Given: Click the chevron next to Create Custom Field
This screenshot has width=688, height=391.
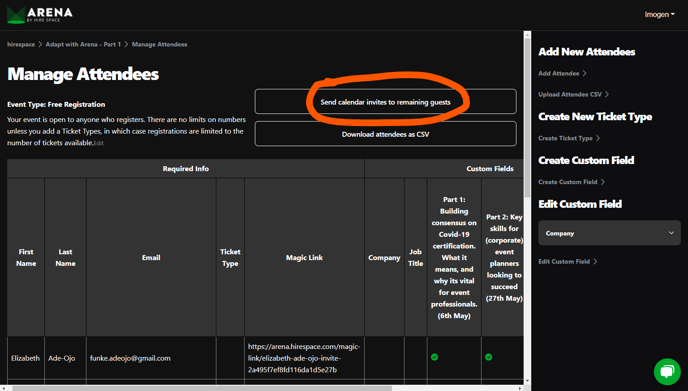Looking at the screenshot, I should tap(603, 182).
